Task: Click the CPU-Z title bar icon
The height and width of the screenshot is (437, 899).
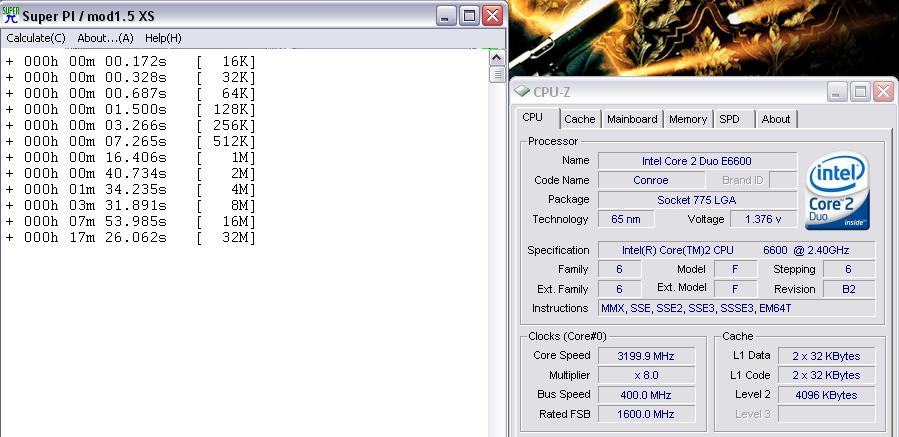Action: click(x=522, y=92)
